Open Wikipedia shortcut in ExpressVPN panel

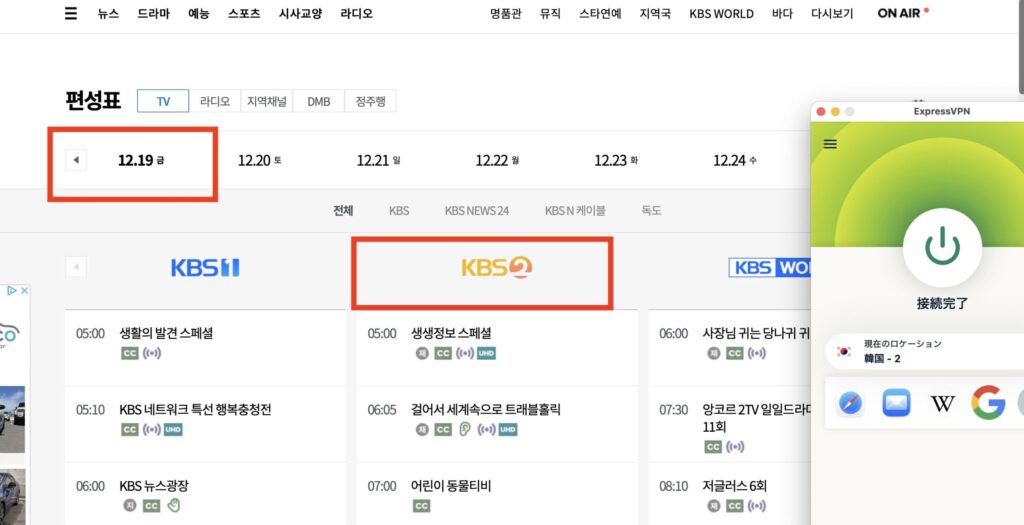coord(942,403)
